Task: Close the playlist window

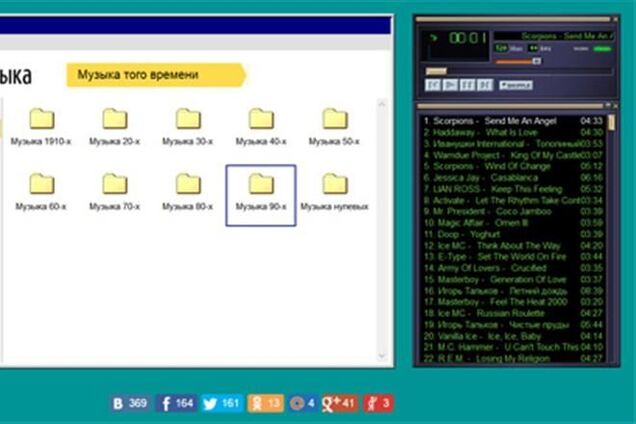Action: point(616,105)
